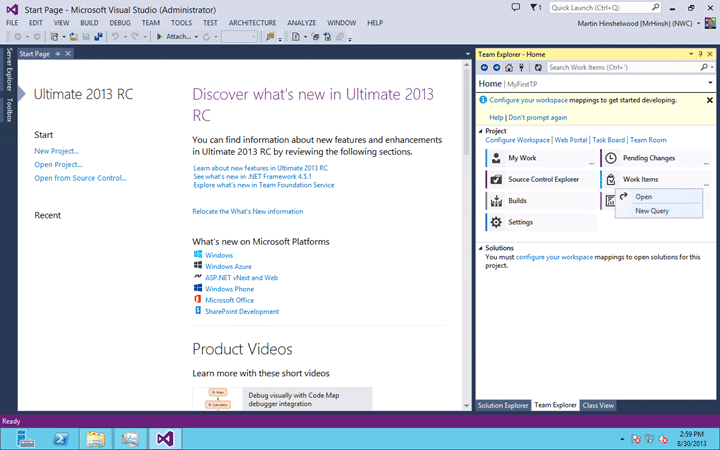Click the File Explorer taskbar icon

click(x=96, y=439)
